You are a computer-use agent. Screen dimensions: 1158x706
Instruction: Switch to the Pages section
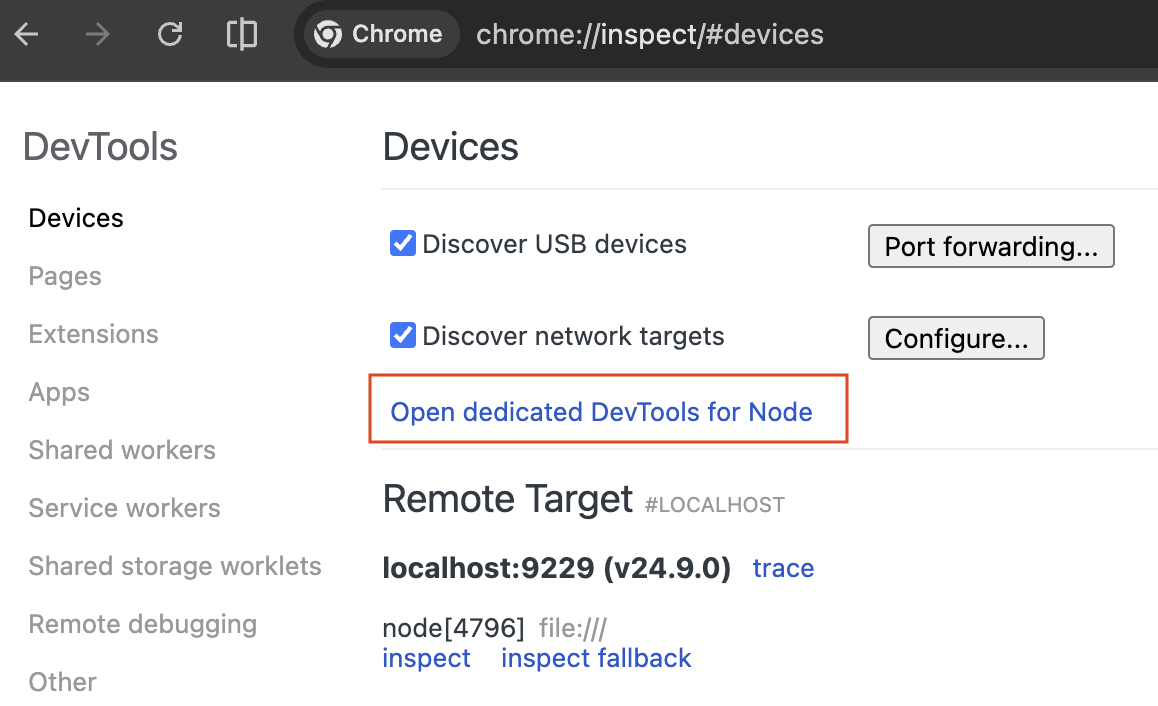[65, 276]
